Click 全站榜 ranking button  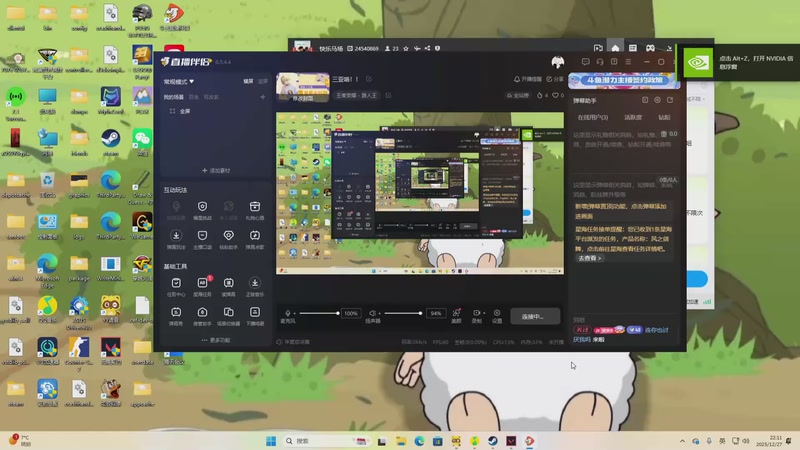(x=518, y=95)
